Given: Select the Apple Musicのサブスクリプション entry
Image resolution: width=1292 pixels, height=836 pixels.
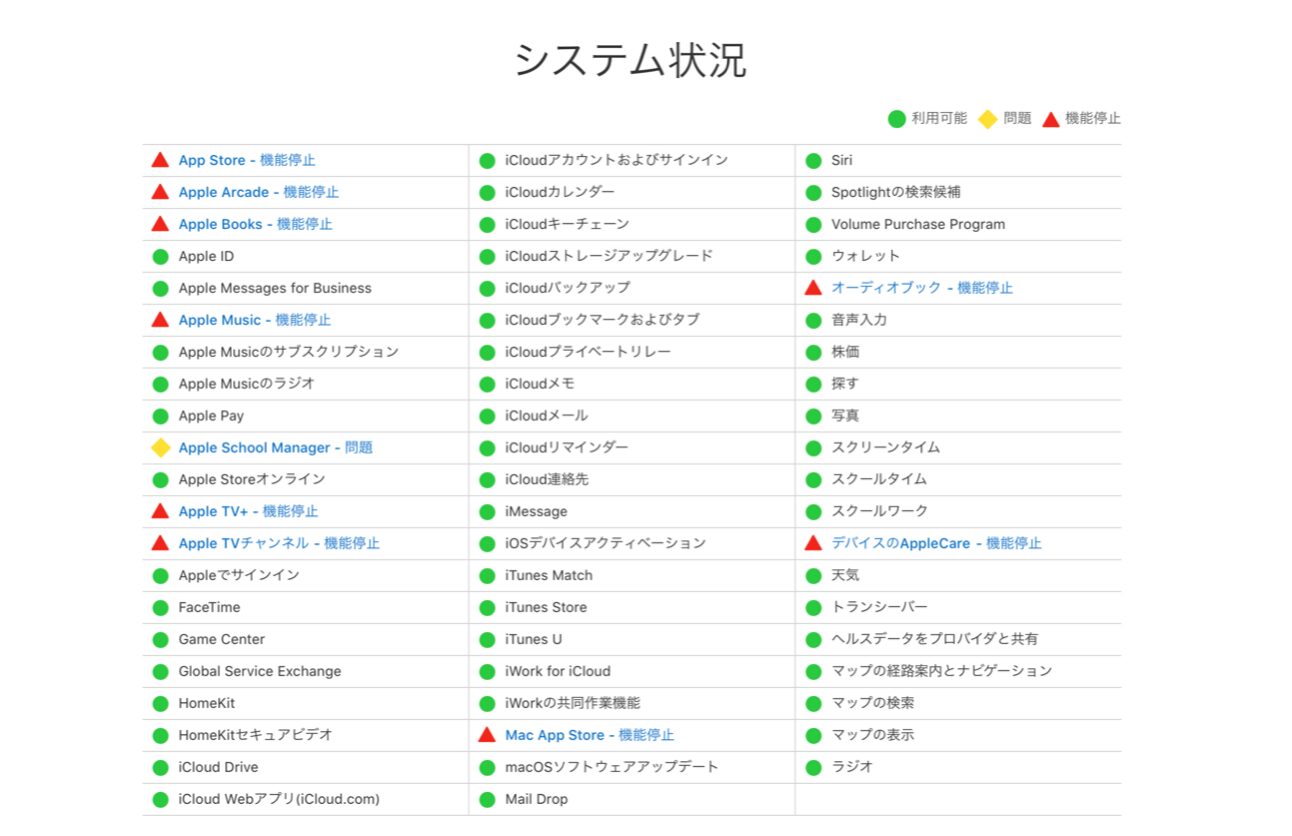Looking at the screenshot, I should coord(289,352).
